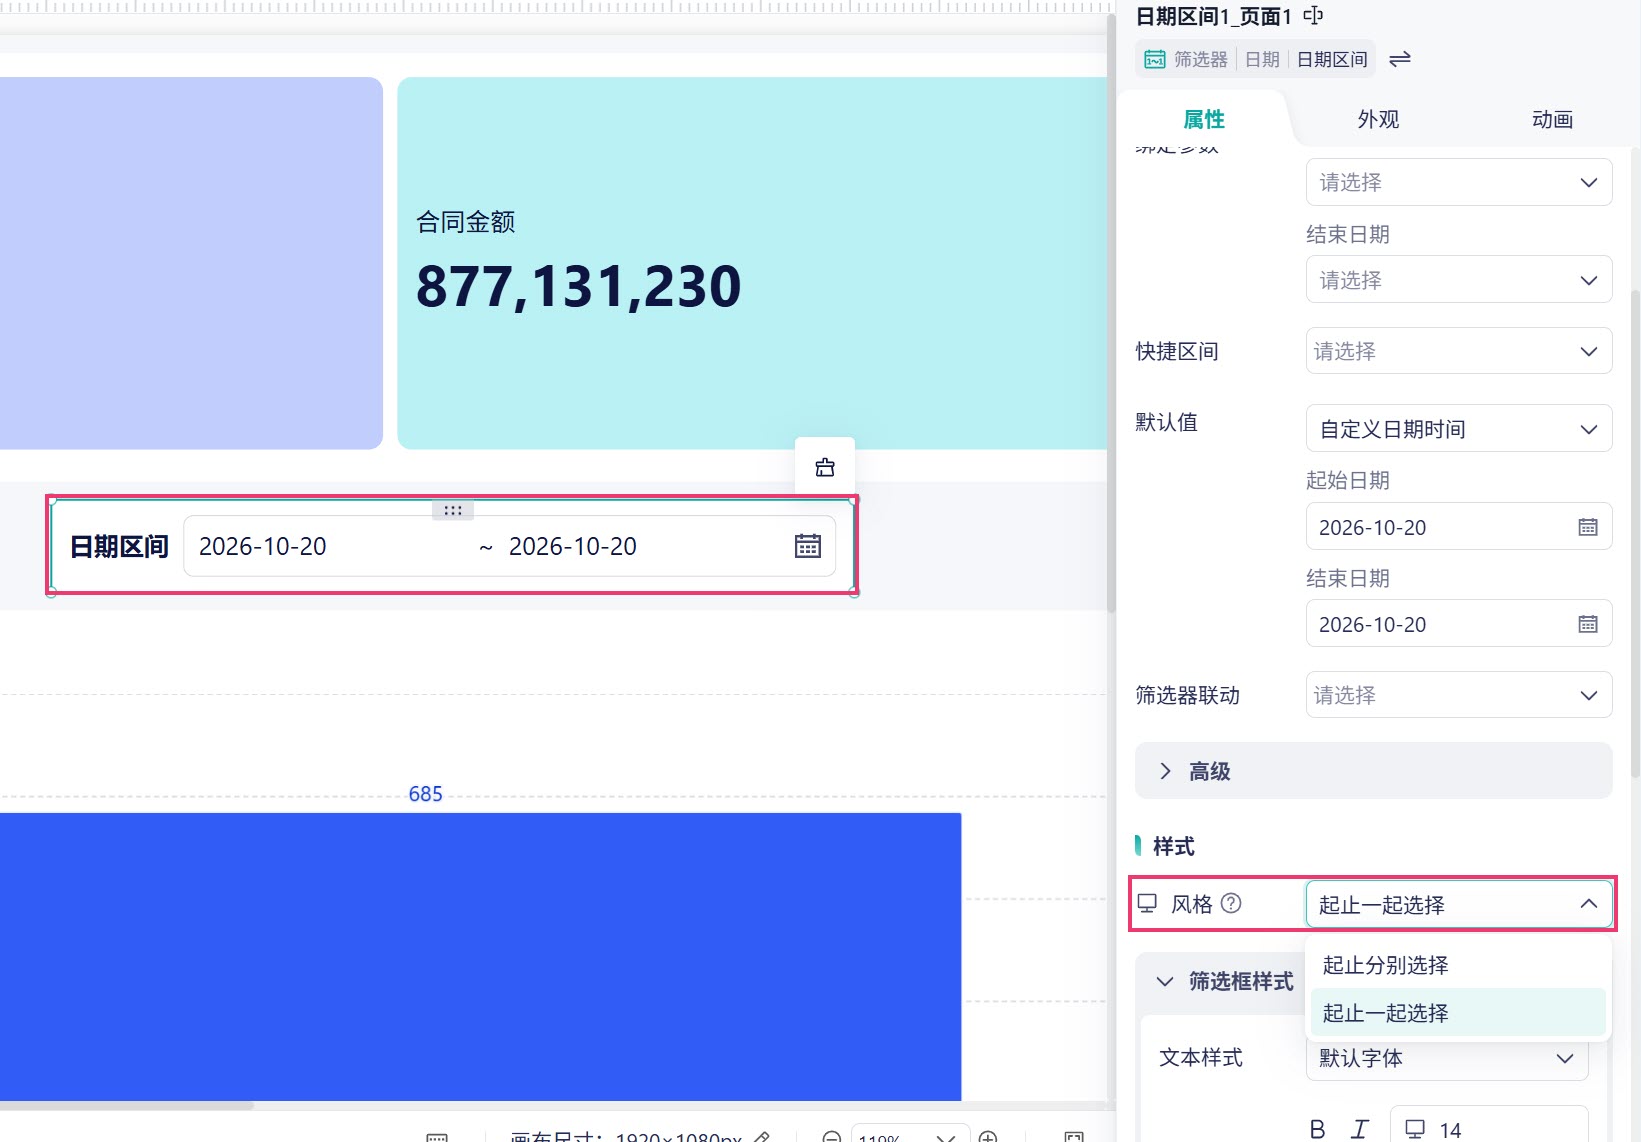Switch to the 外观 tab

(1378, 119)
